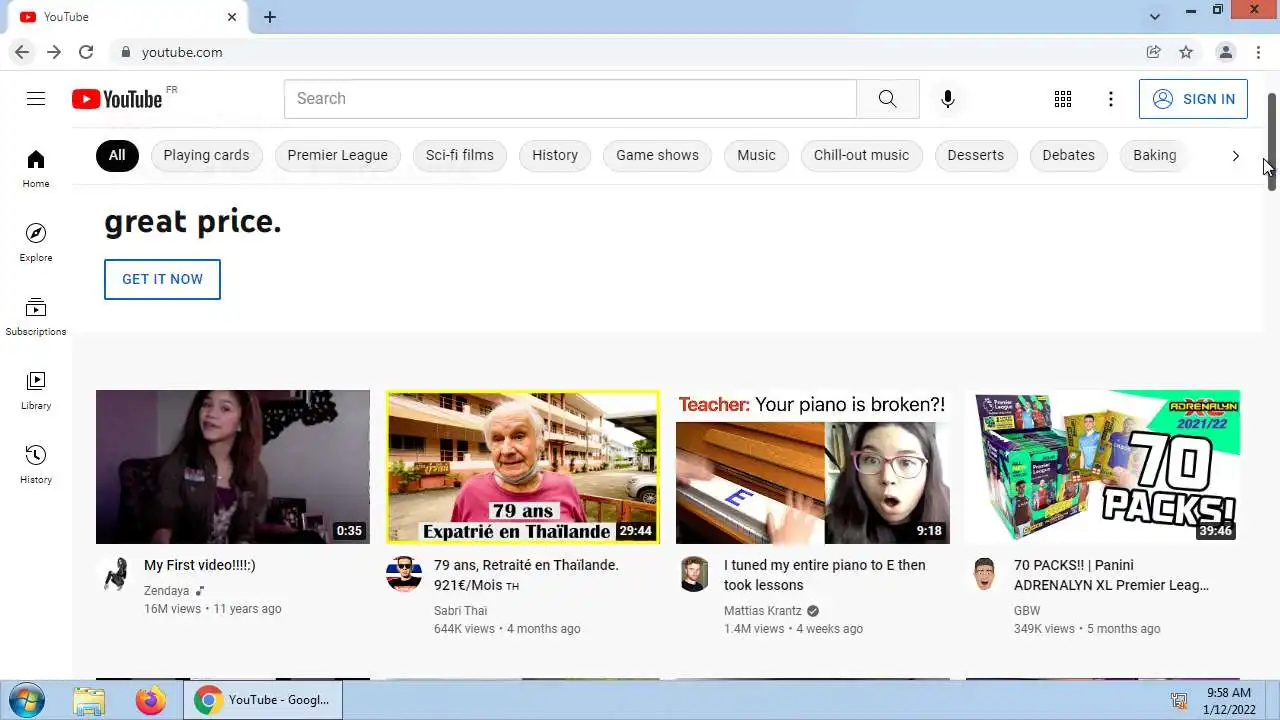Open I tuned my entire piano title
This screenshot has height=720, width=1280.
click(825, 575)
